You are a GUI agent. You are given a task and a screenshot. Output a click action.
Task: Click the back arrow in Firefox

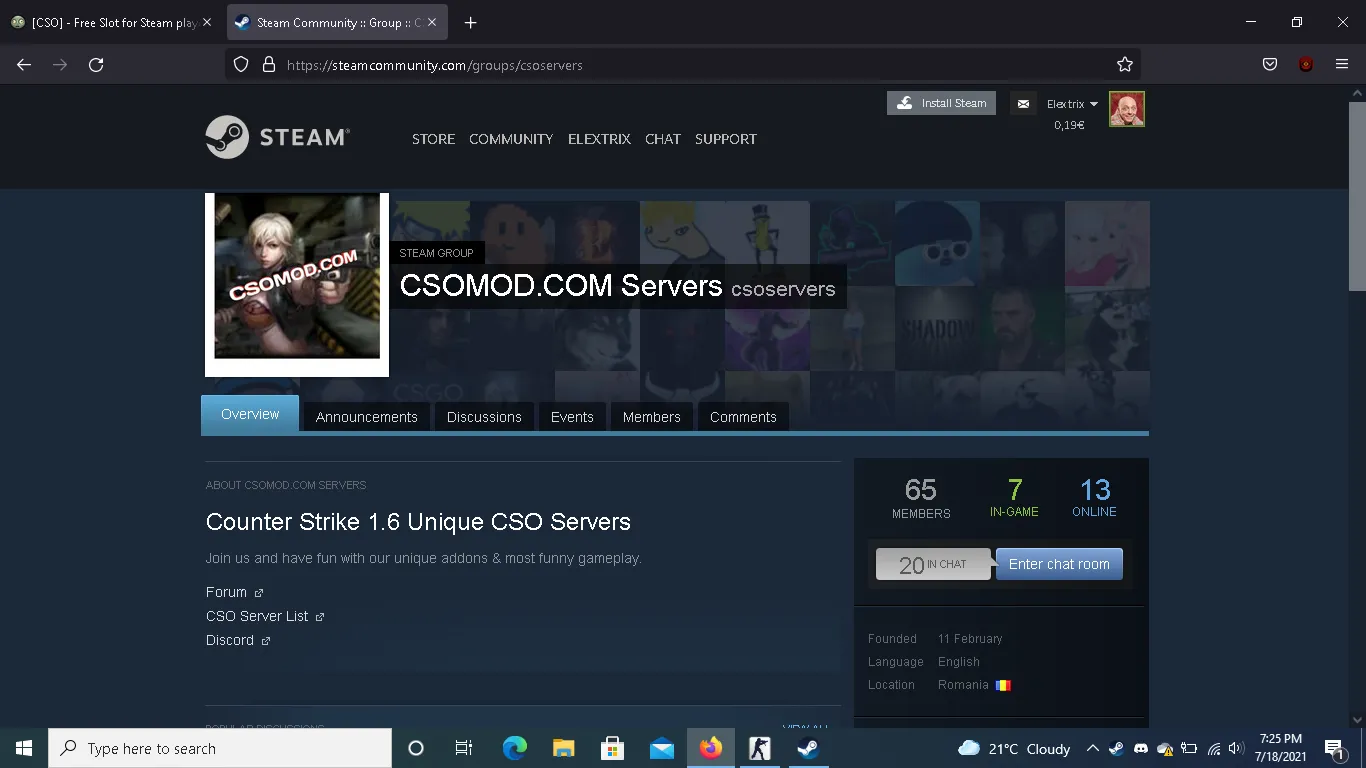[24, 65]
